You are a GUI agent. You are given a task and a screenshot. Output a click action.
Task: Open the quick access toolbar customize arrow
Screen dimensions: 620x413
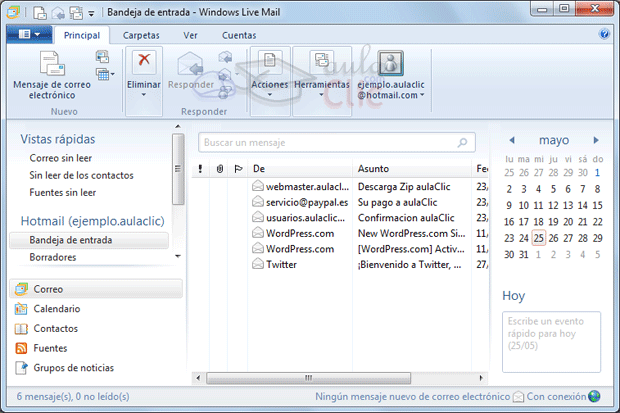click(91, 14)
